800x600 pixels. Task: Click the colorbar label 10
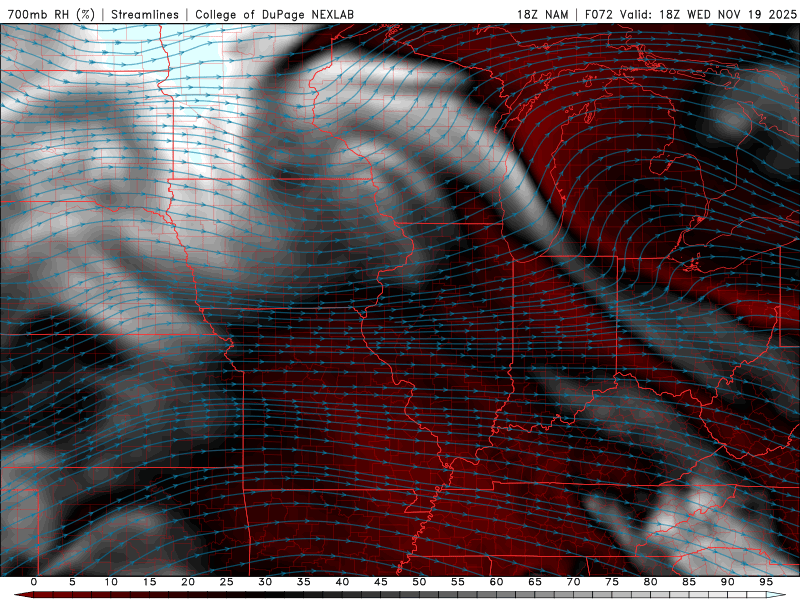[111, 582]
